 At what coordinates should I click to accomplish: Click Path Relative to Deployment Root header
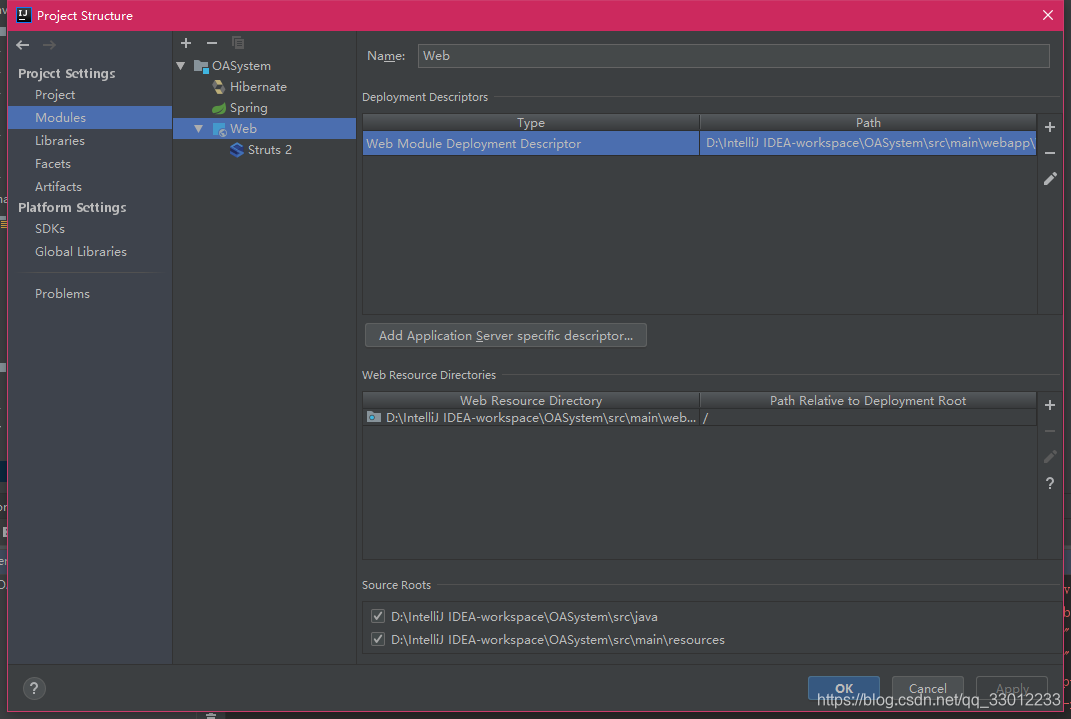click(x=868, y=401)
